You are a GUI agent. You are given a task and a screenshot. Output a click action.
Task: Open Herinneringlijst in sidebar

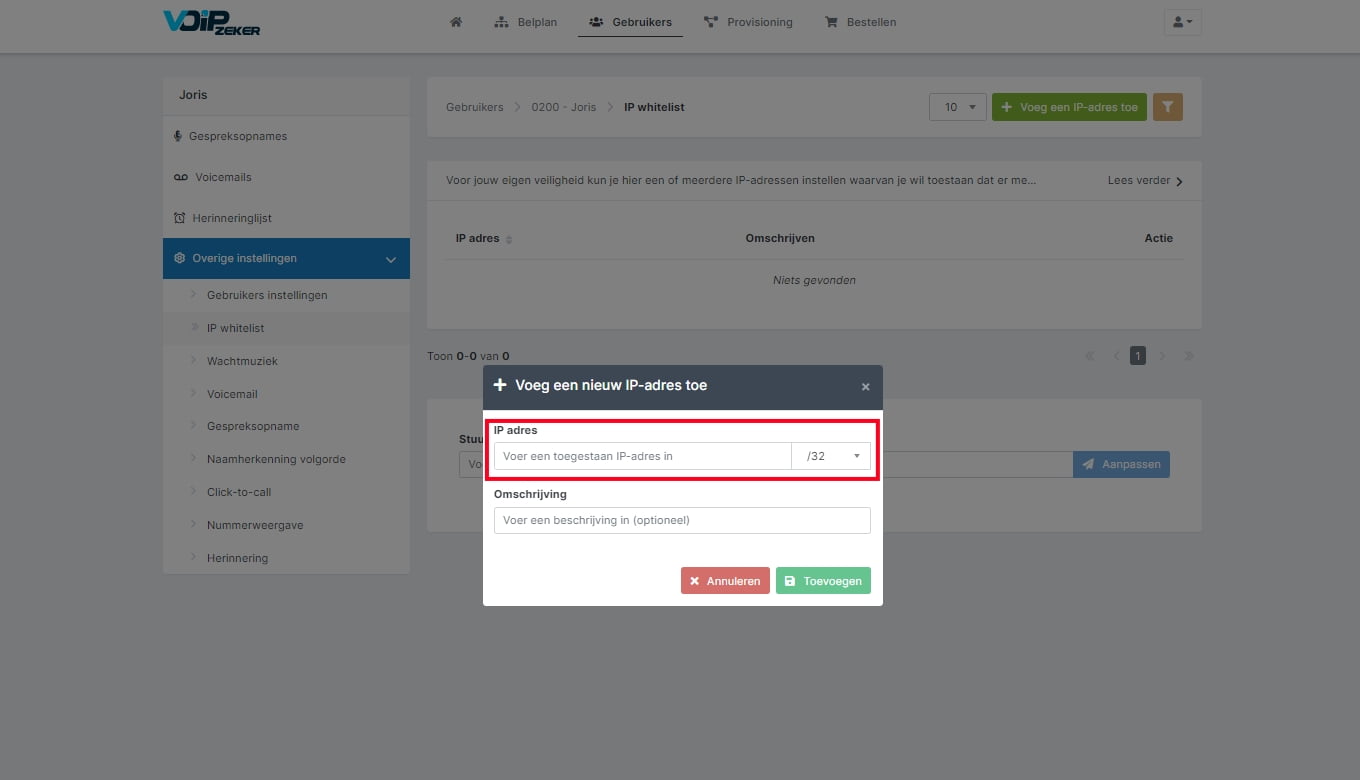point(286,218)
